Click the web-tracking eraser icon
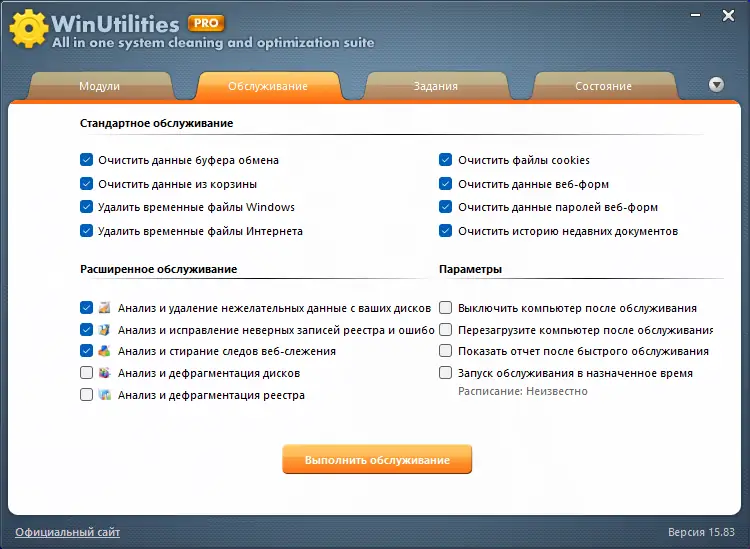The height and width of the screenshot is (549, 750). pyautogui.click(x=104, y=351)
